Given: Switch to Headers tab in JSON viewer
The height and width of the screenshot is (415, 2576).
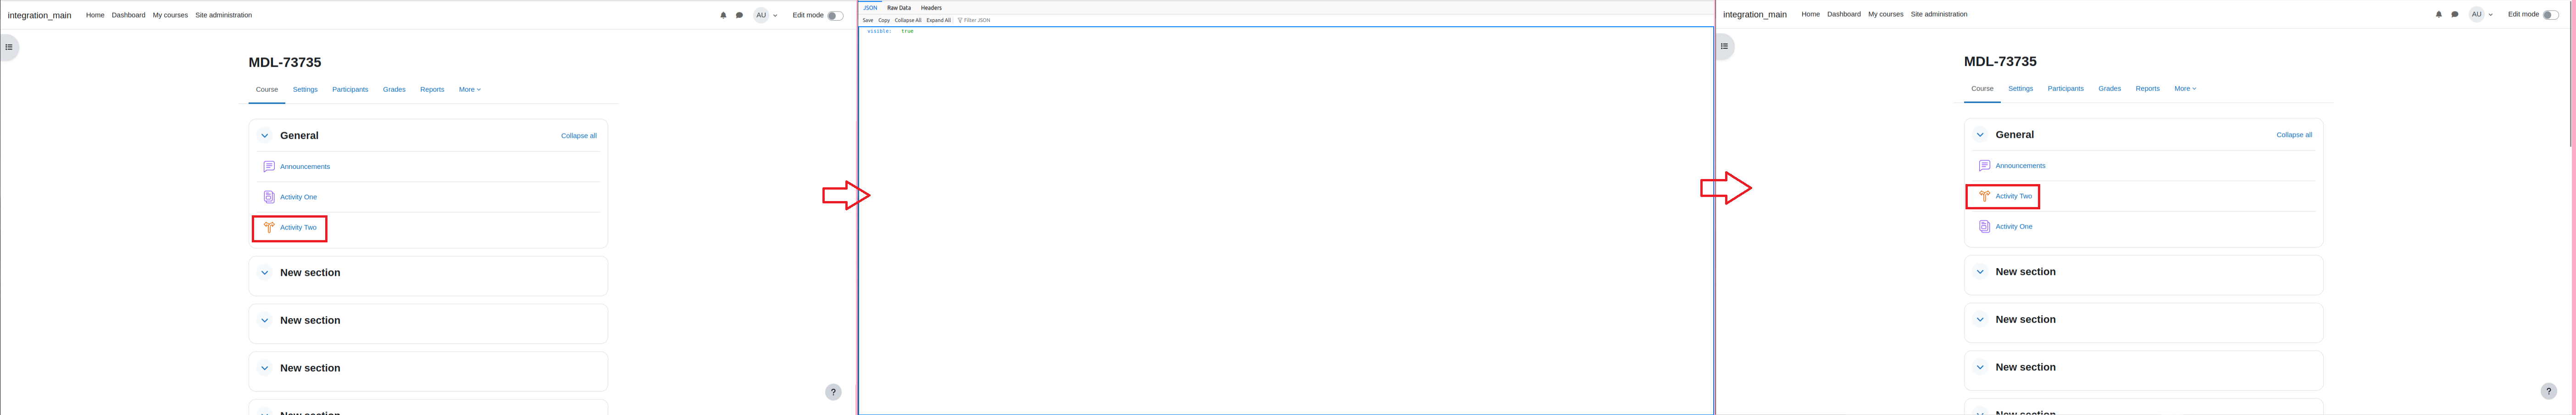Looking at the screenshot, I should coord(931,8).
